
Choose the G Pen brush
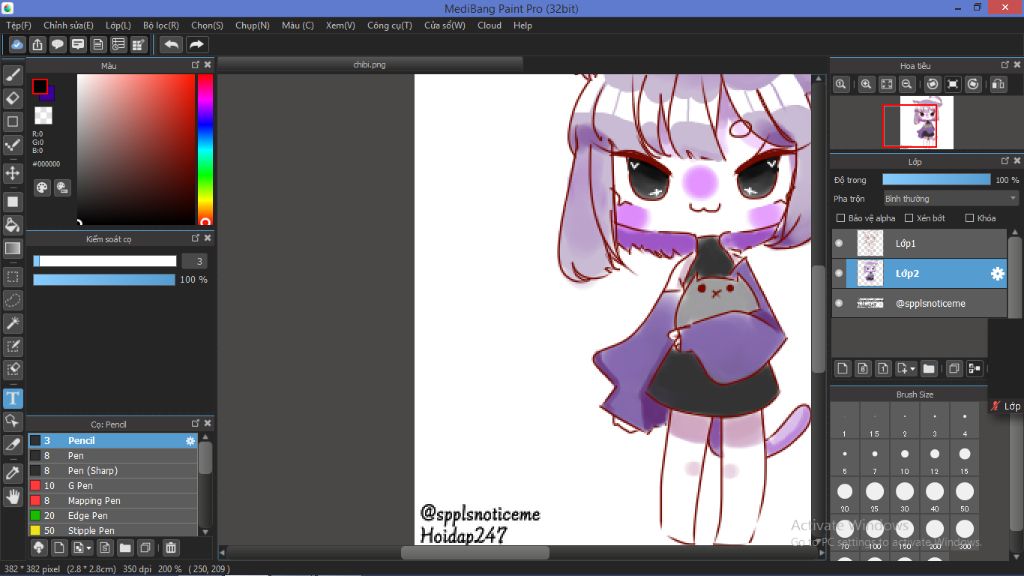112,486
